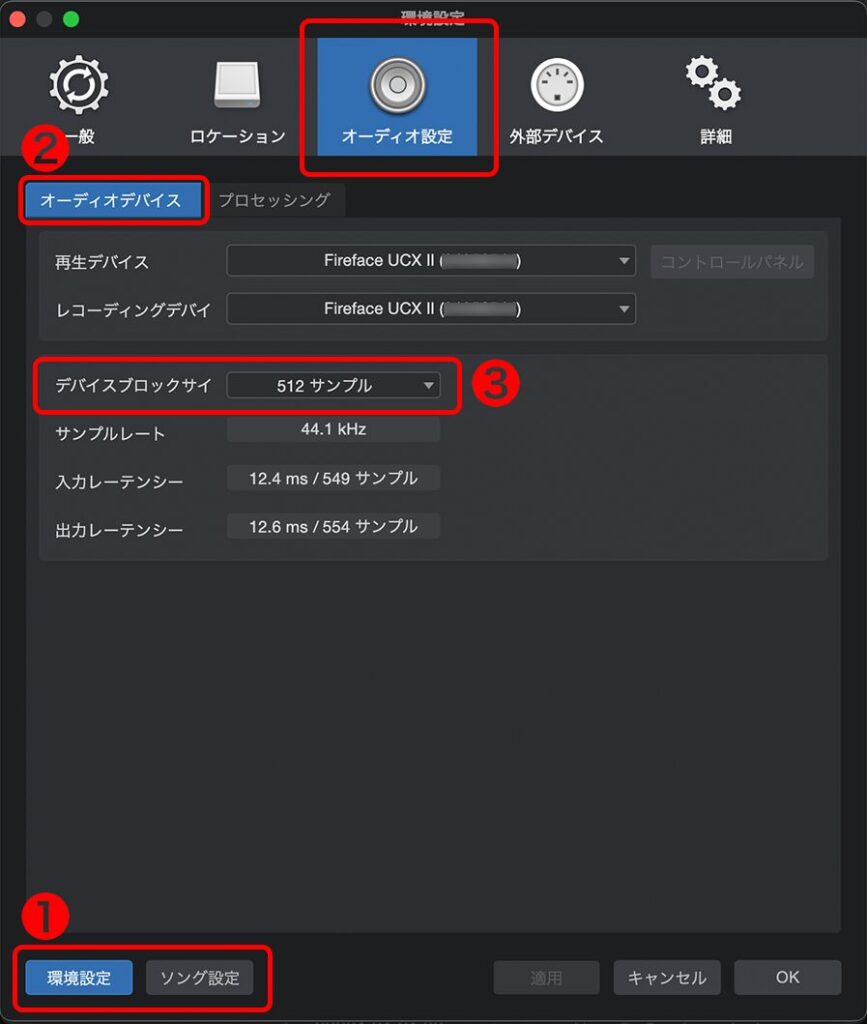Click the 44.1 kHz sample rate field
Image resolution: width=867 pixels, height=1024 pixels.
[x=333, y=430]
